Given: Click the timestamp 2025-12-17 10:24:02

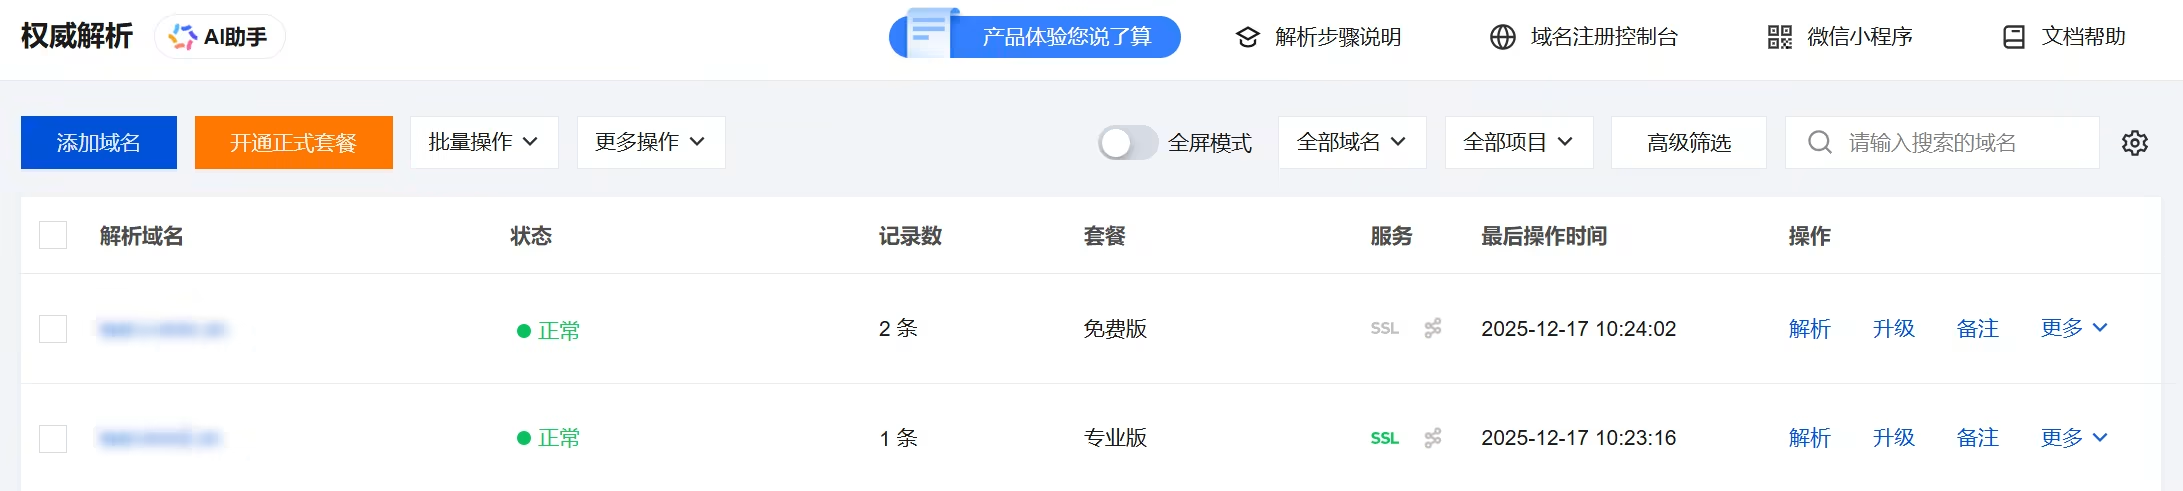Looking at the screenshot, I should [1578, 328].
